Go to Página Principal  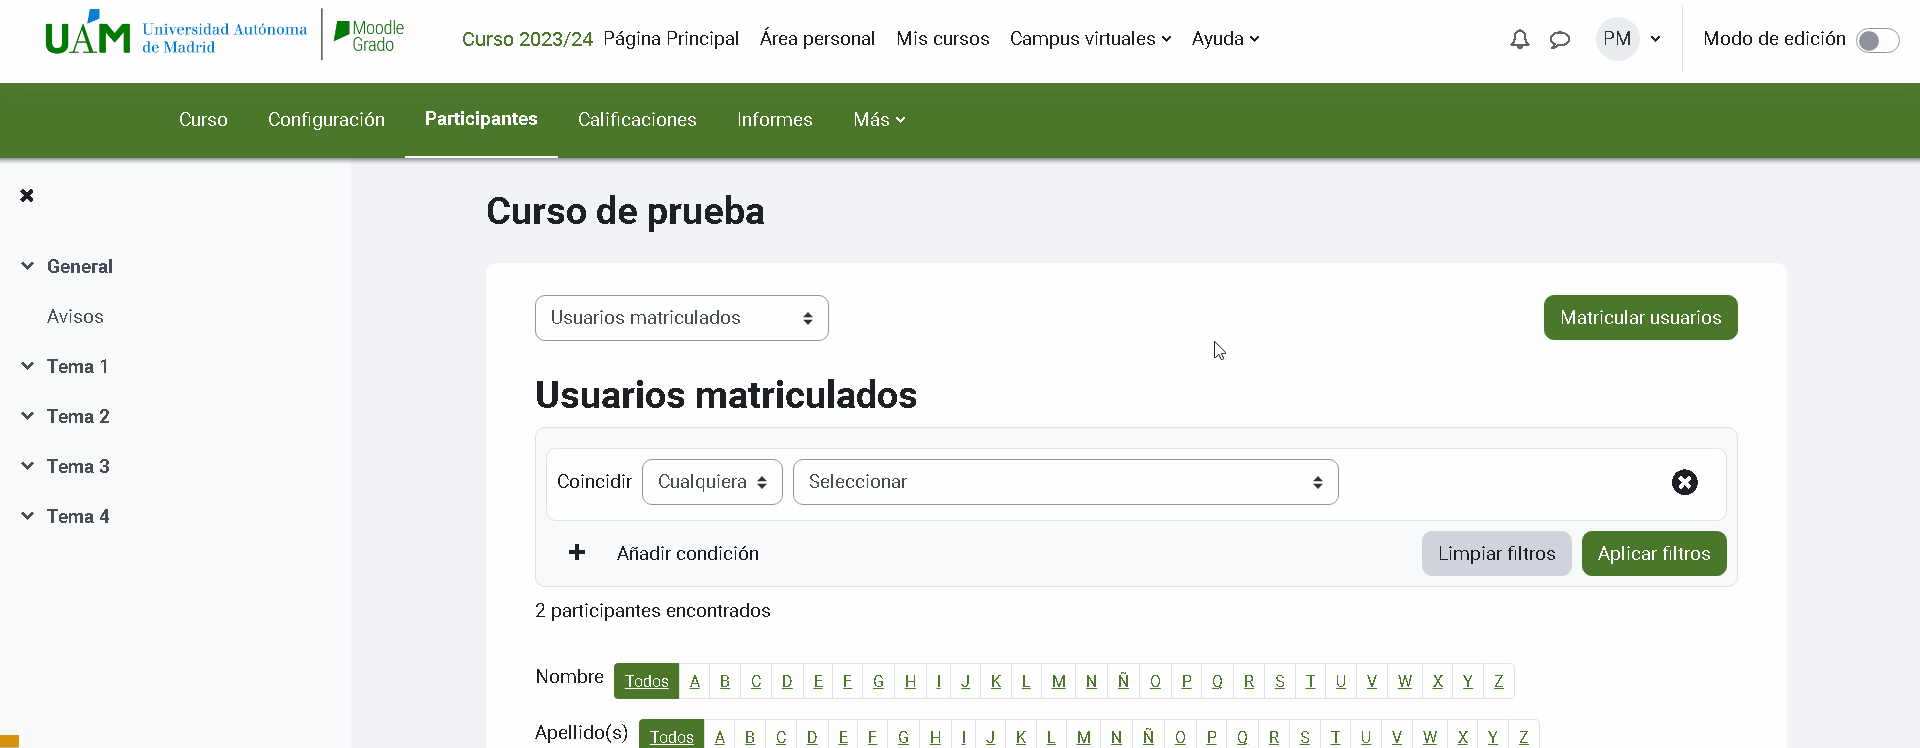click(671, 39)
